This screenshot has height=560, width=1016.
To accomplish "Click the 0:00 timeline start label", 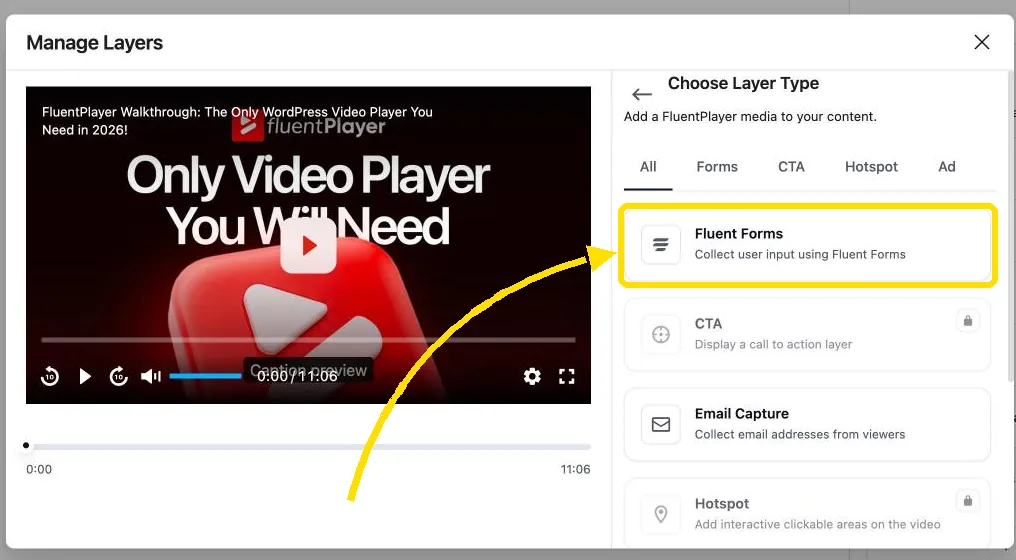I will (39, 469).
